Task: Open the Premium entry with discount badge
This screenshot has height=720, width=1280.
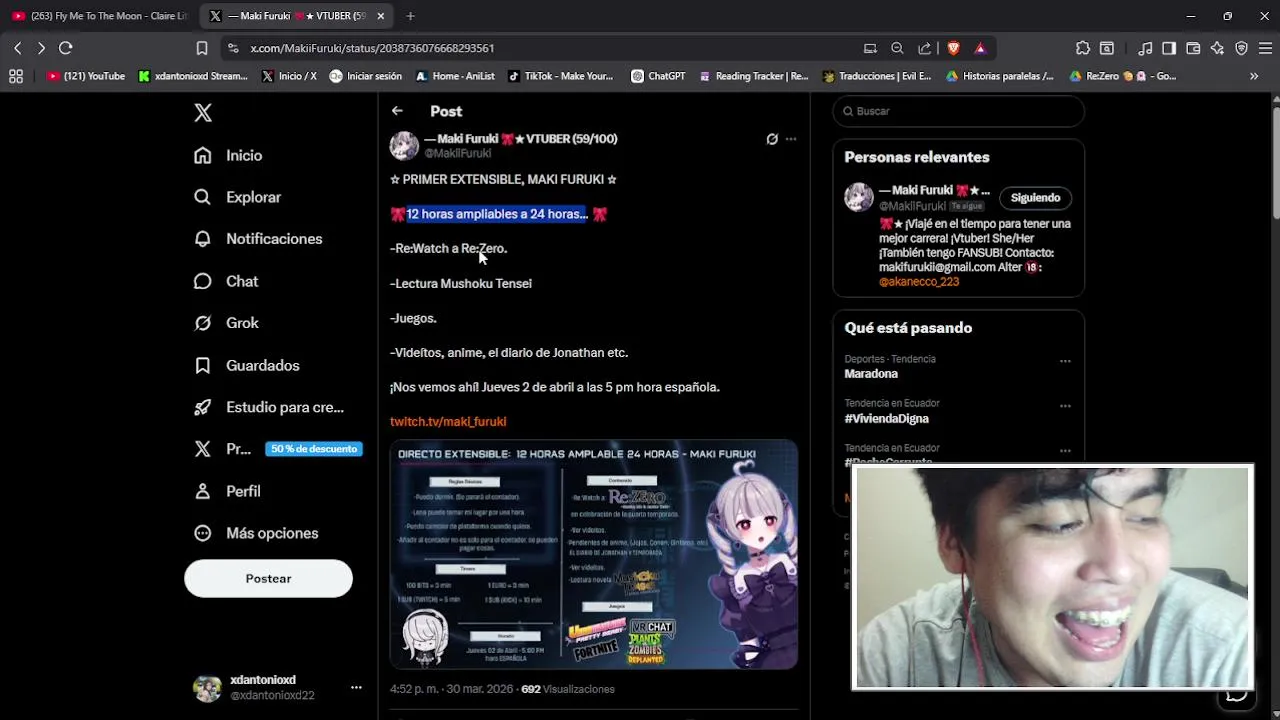Action: coord(277,449)
